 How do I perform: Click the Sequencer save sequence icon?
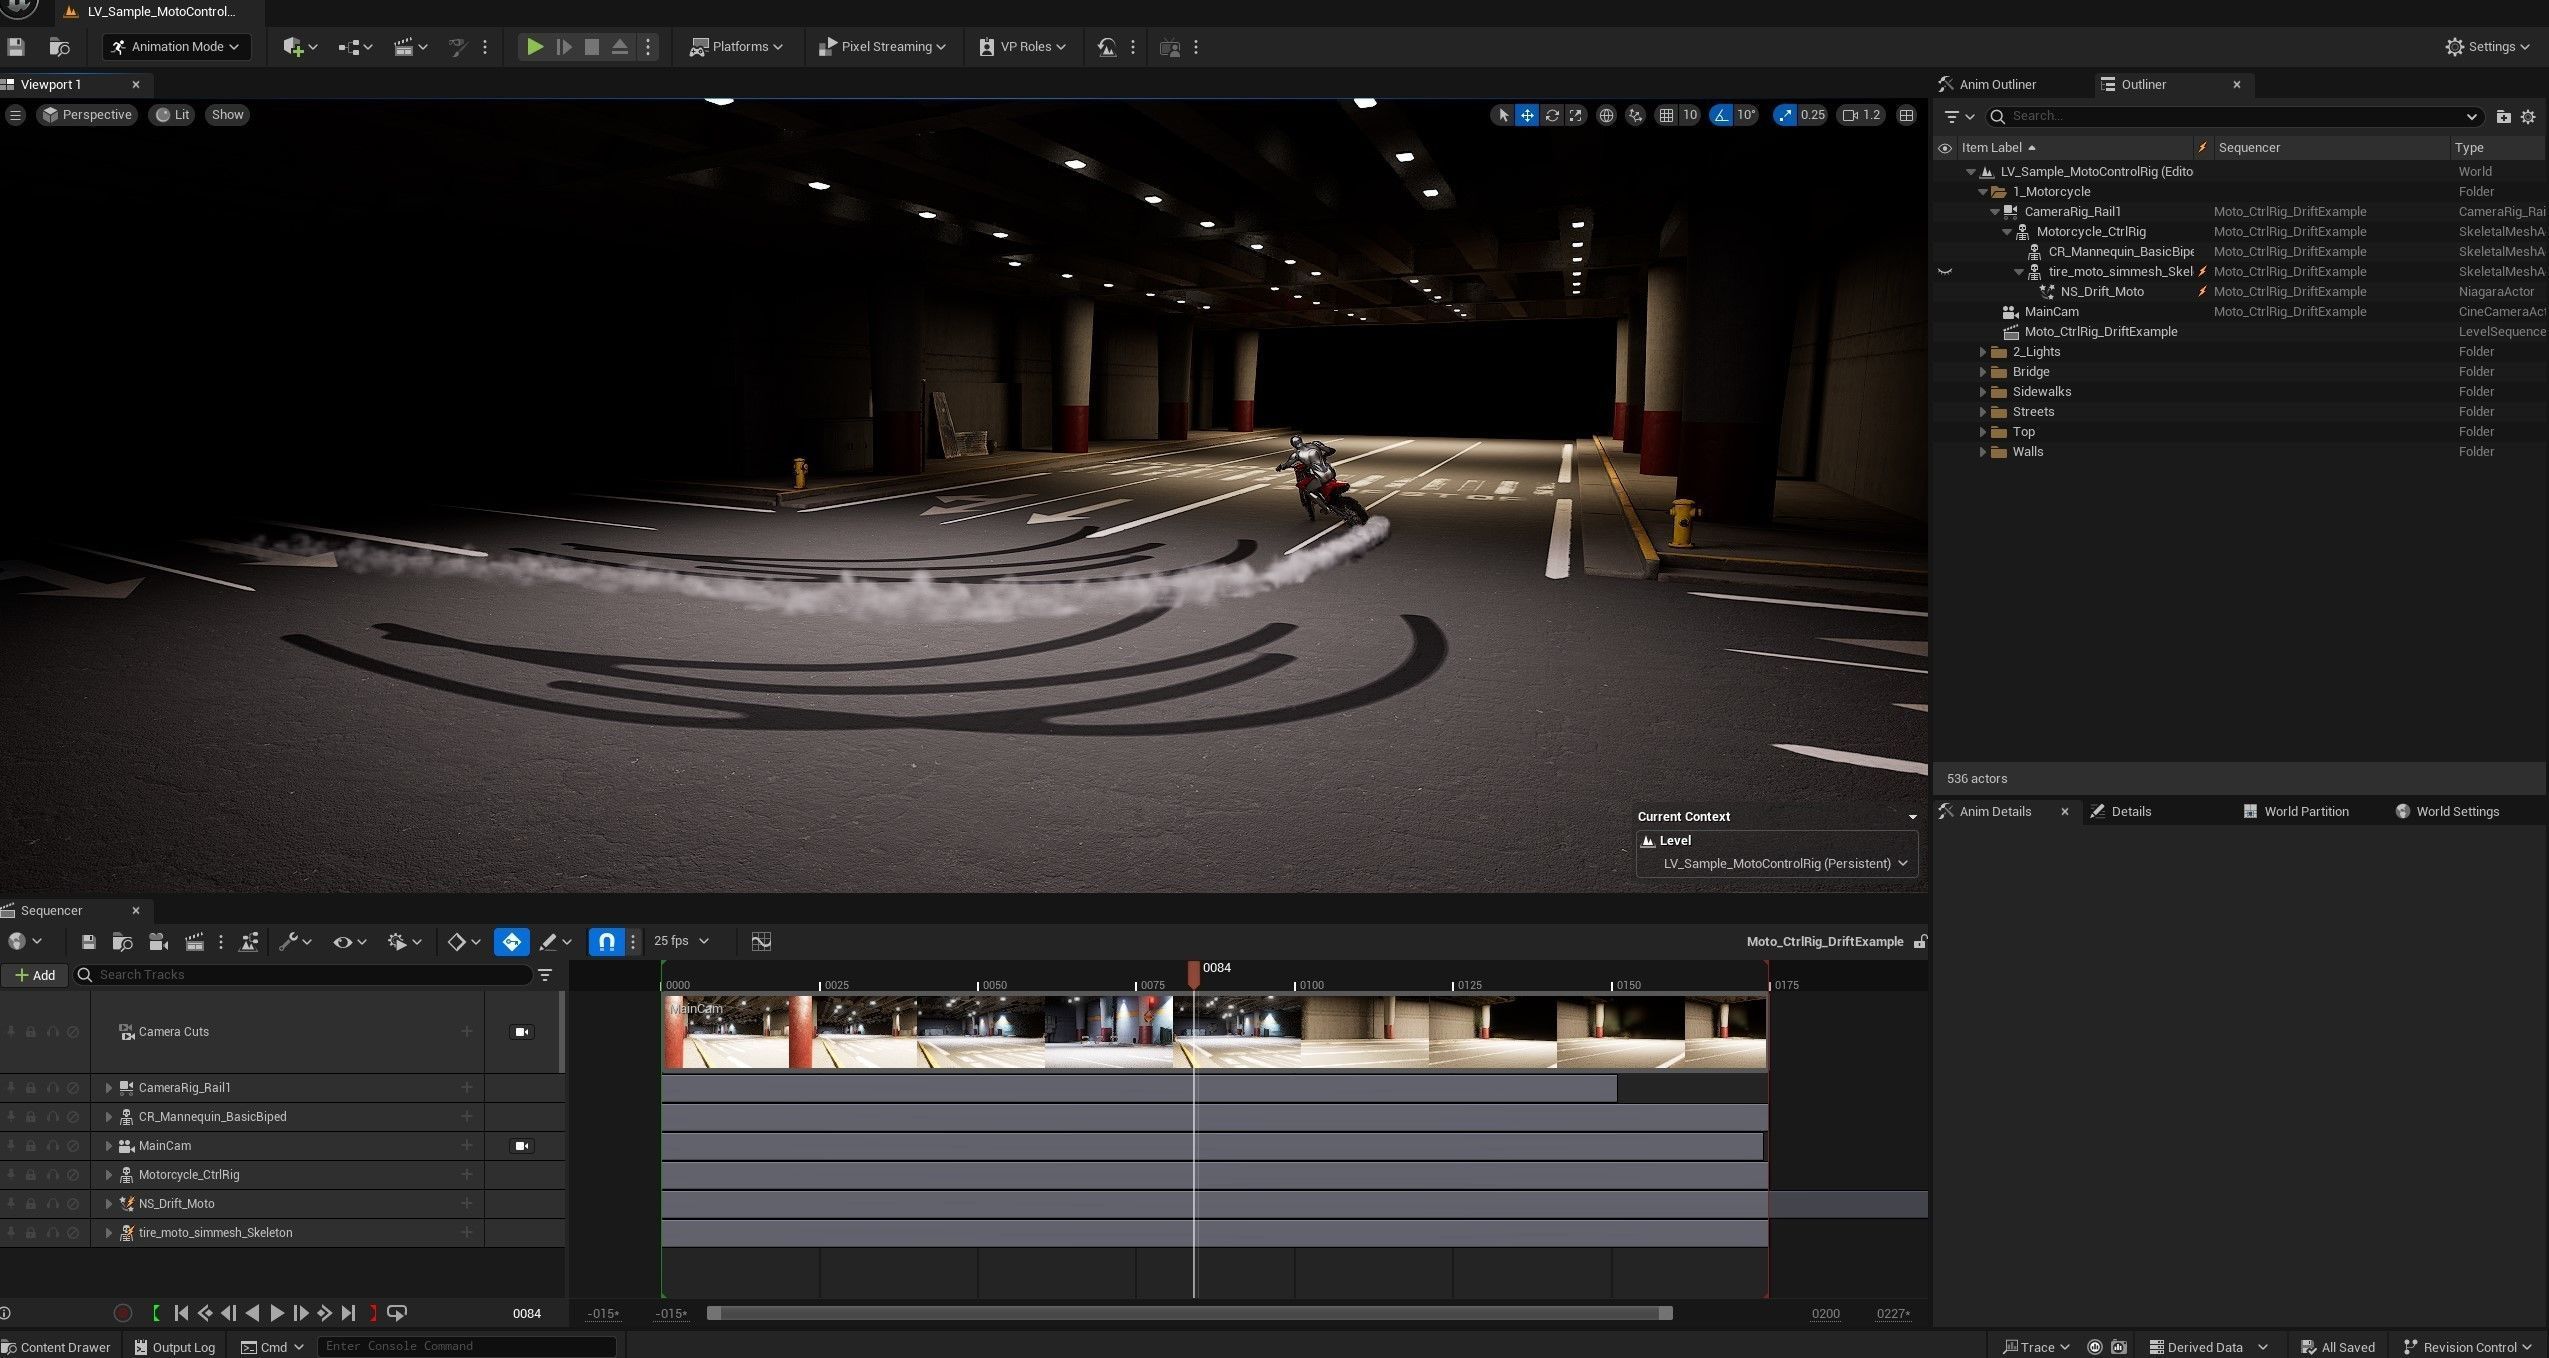(x=88, y=942)
